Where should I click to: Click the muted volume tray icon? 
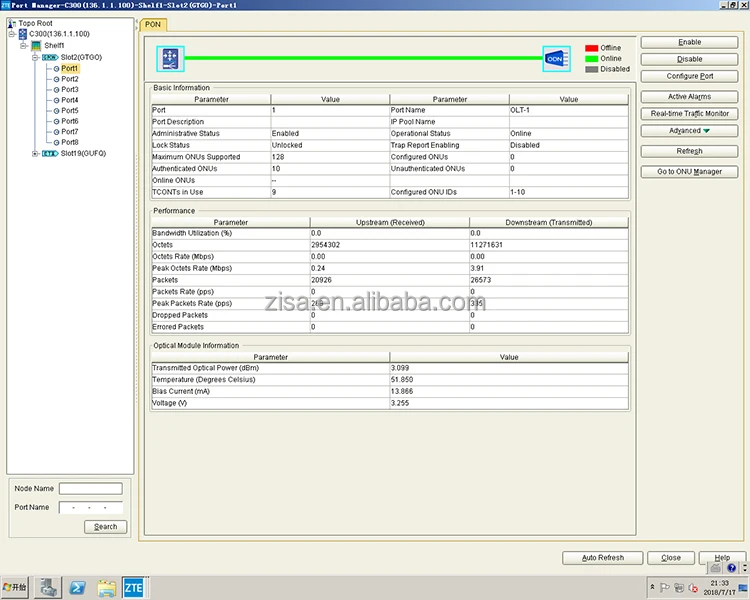coord(693,588)
